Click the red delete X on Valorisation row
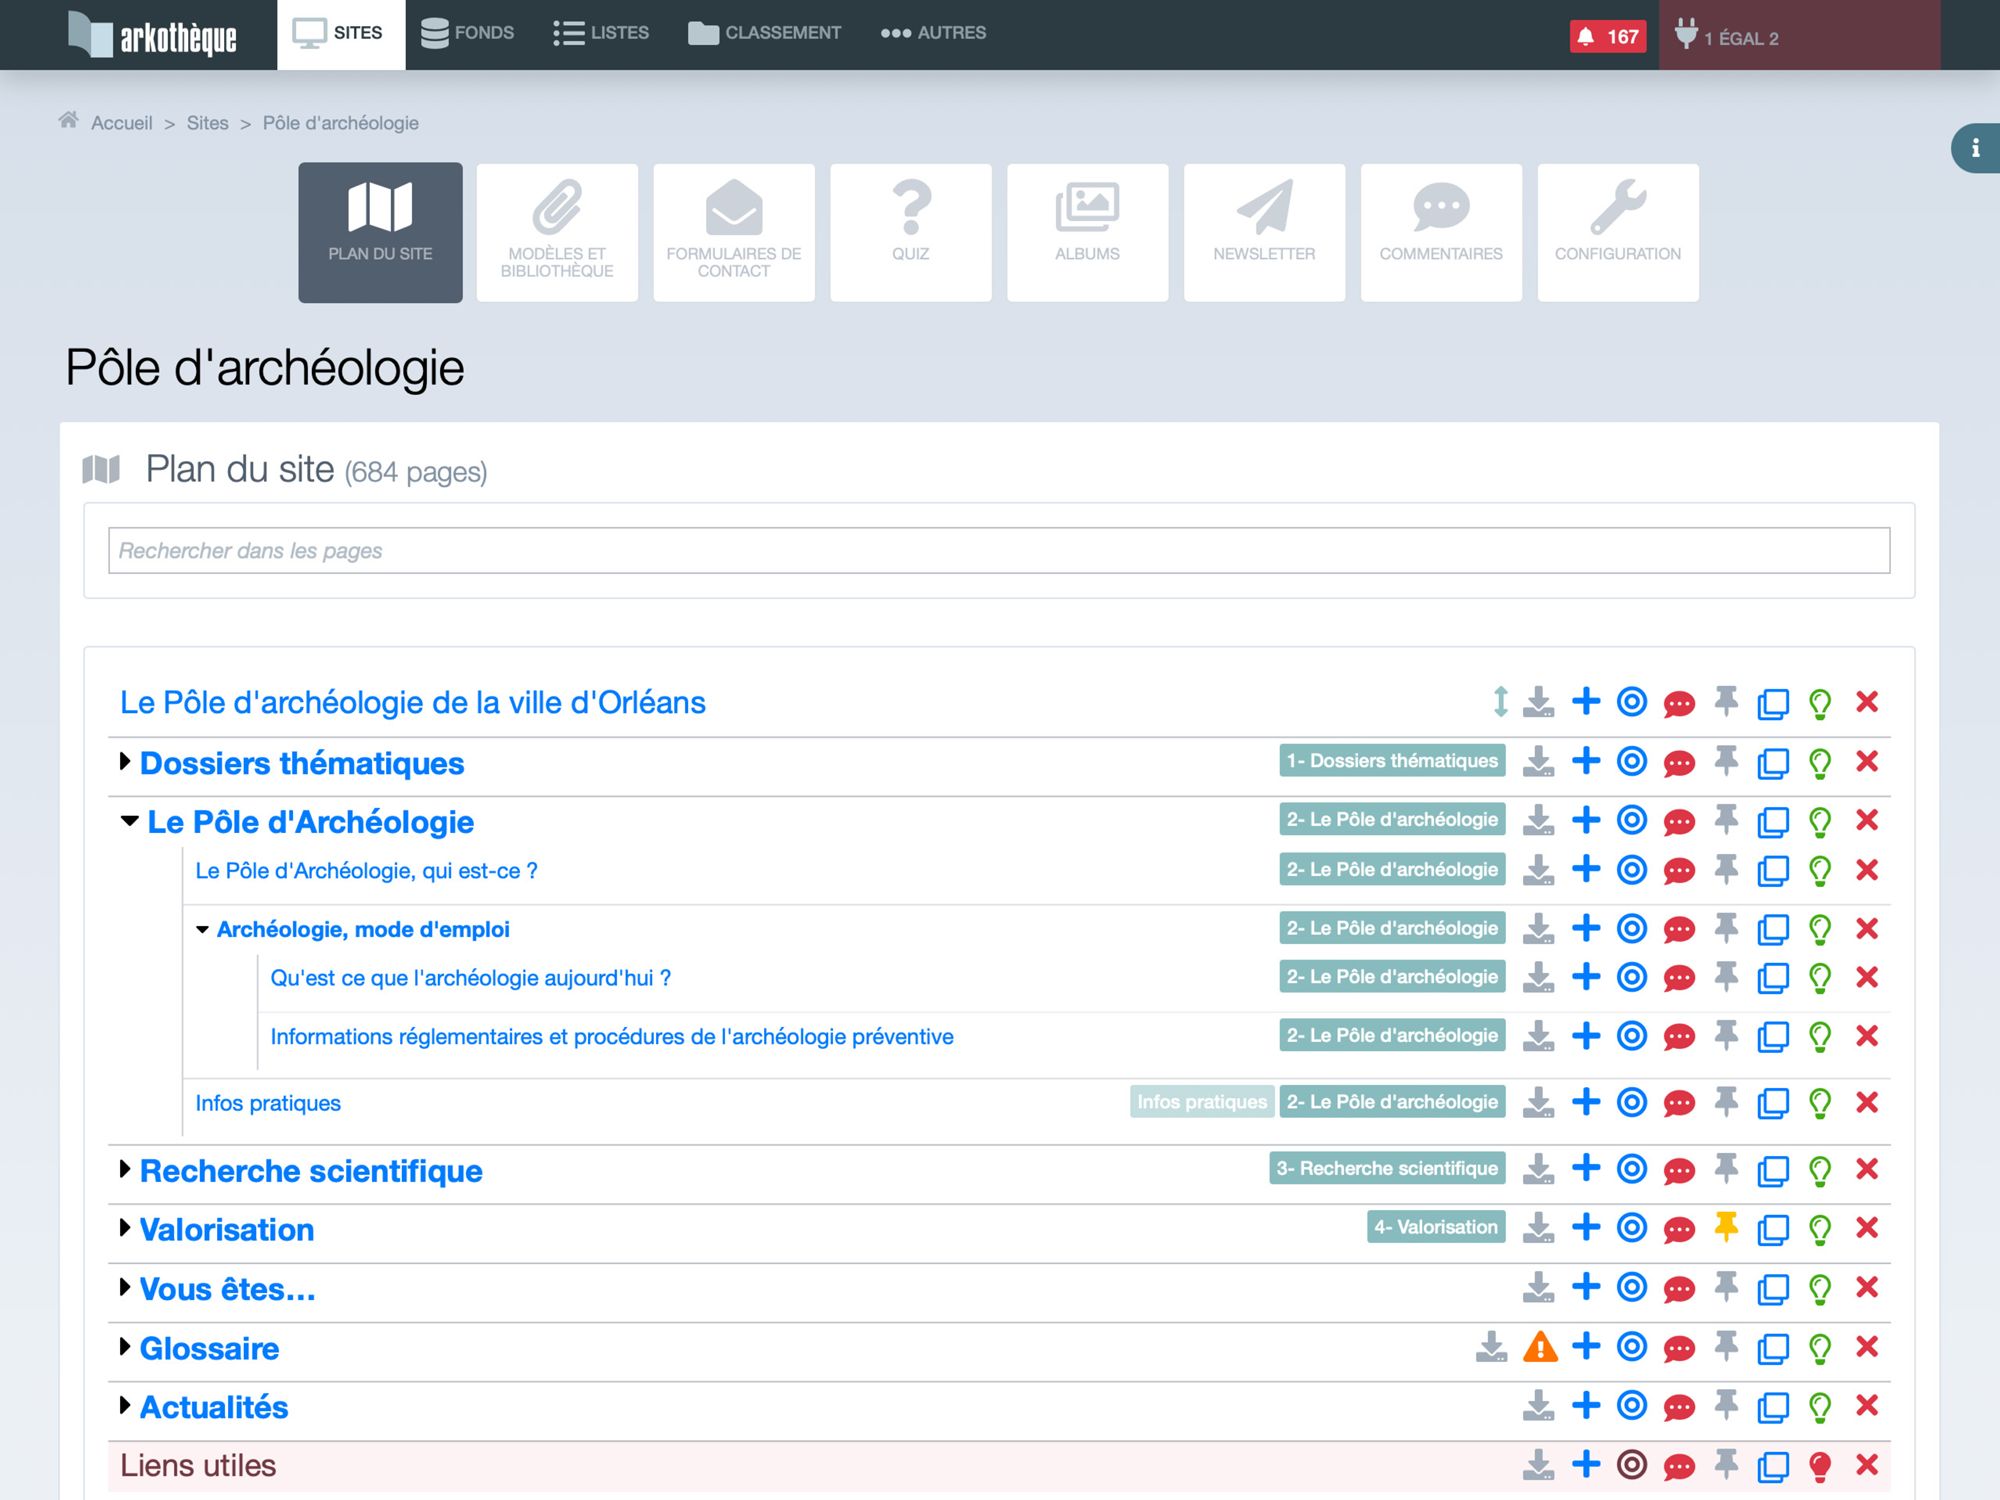The image size is (2000, 1500). click(1866, 1227)
